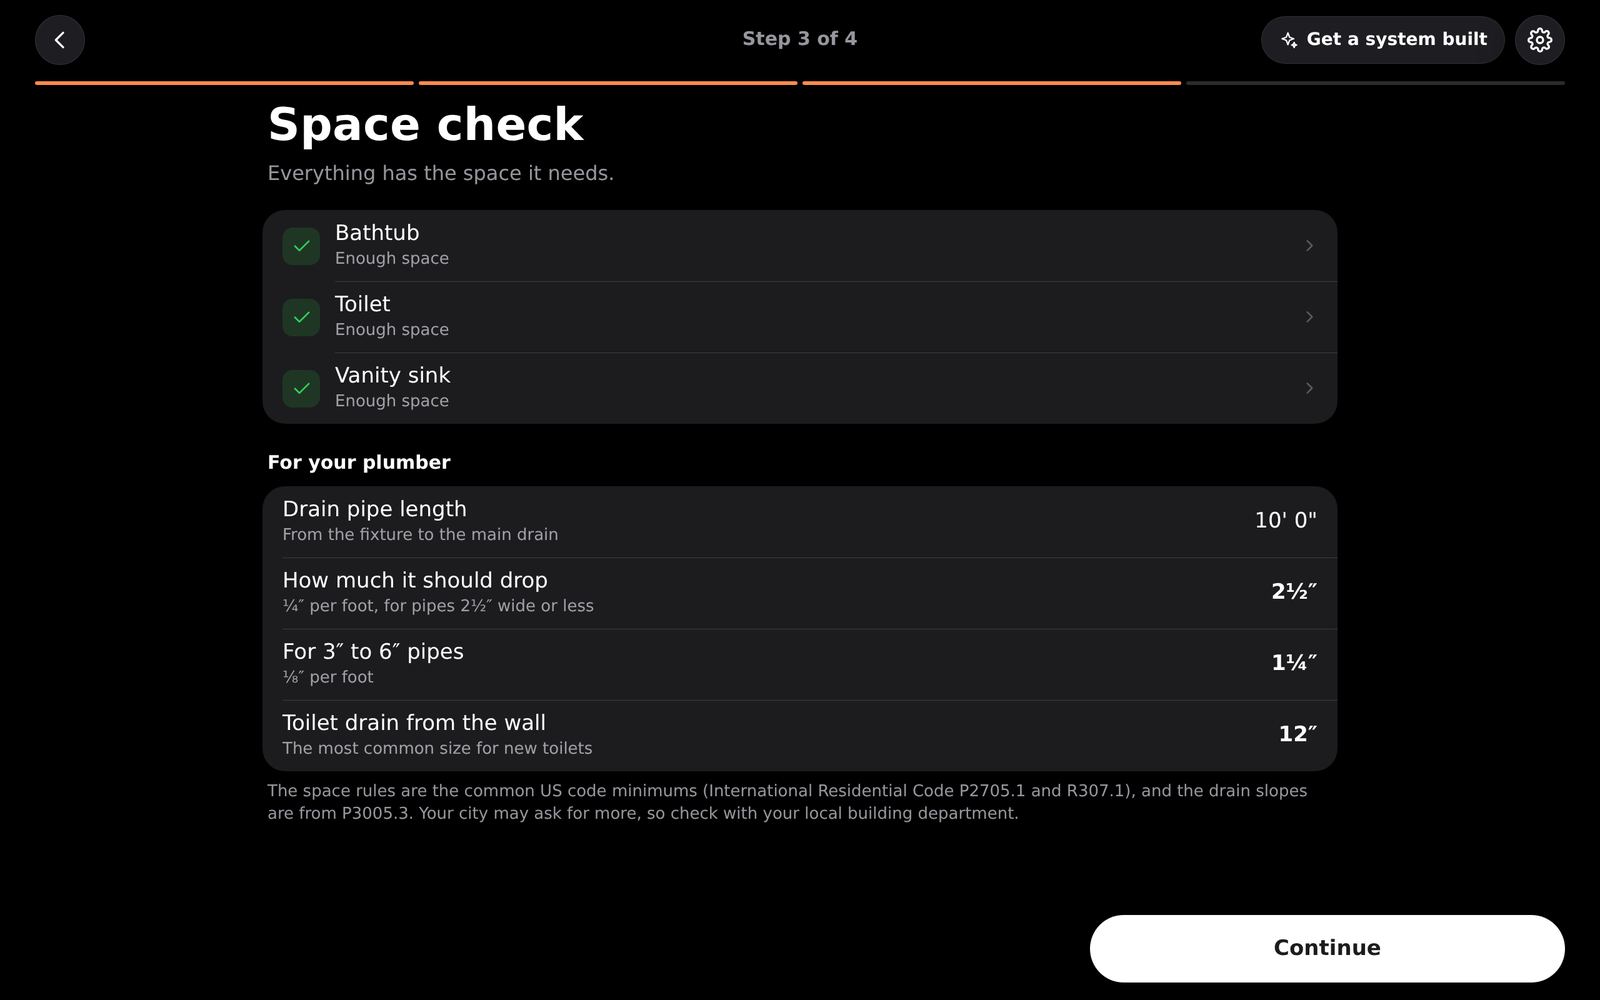Select the fourth unfilled progress segment
This screenshot has height=1000, width=1600.
(x=1375, y=83)
